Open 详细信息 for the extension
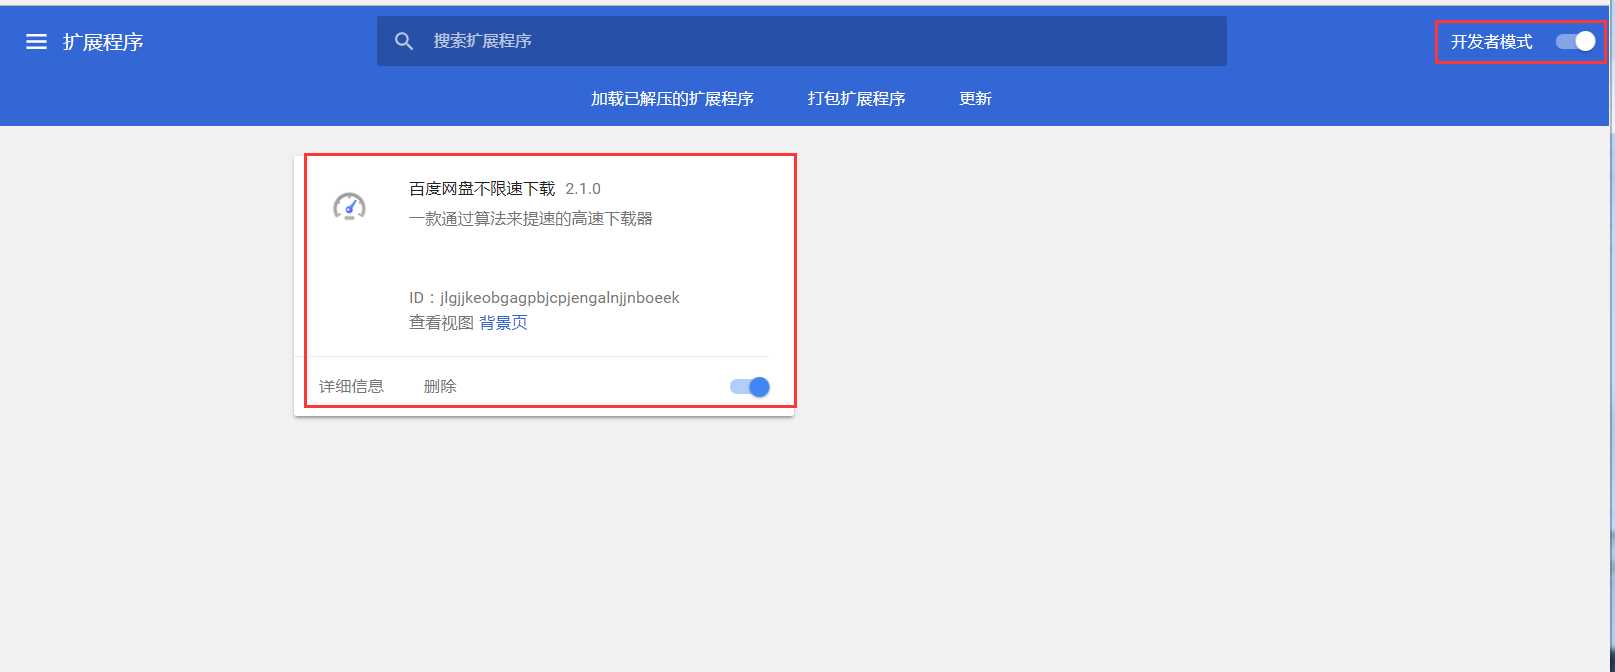Image resolution: width=1615 pixels, height=672 pixels. pos(351,386)
